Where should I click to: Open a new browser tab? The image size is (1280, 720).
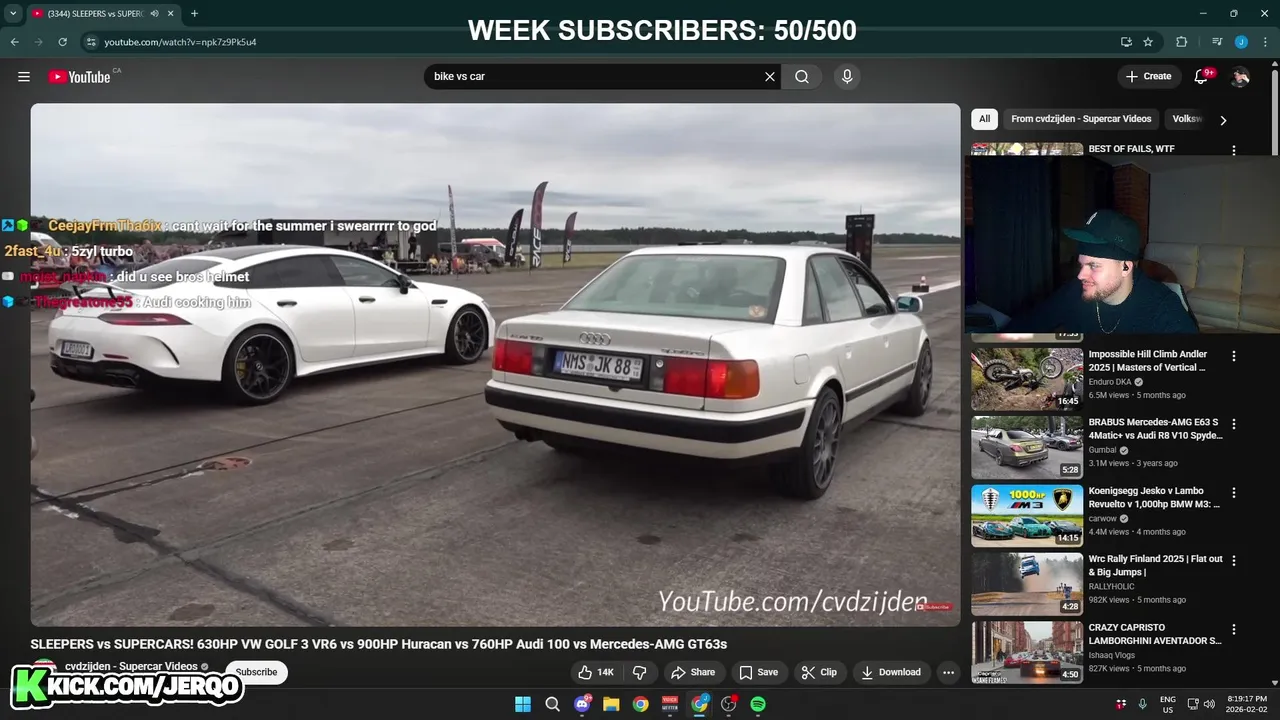click(194, 14)
